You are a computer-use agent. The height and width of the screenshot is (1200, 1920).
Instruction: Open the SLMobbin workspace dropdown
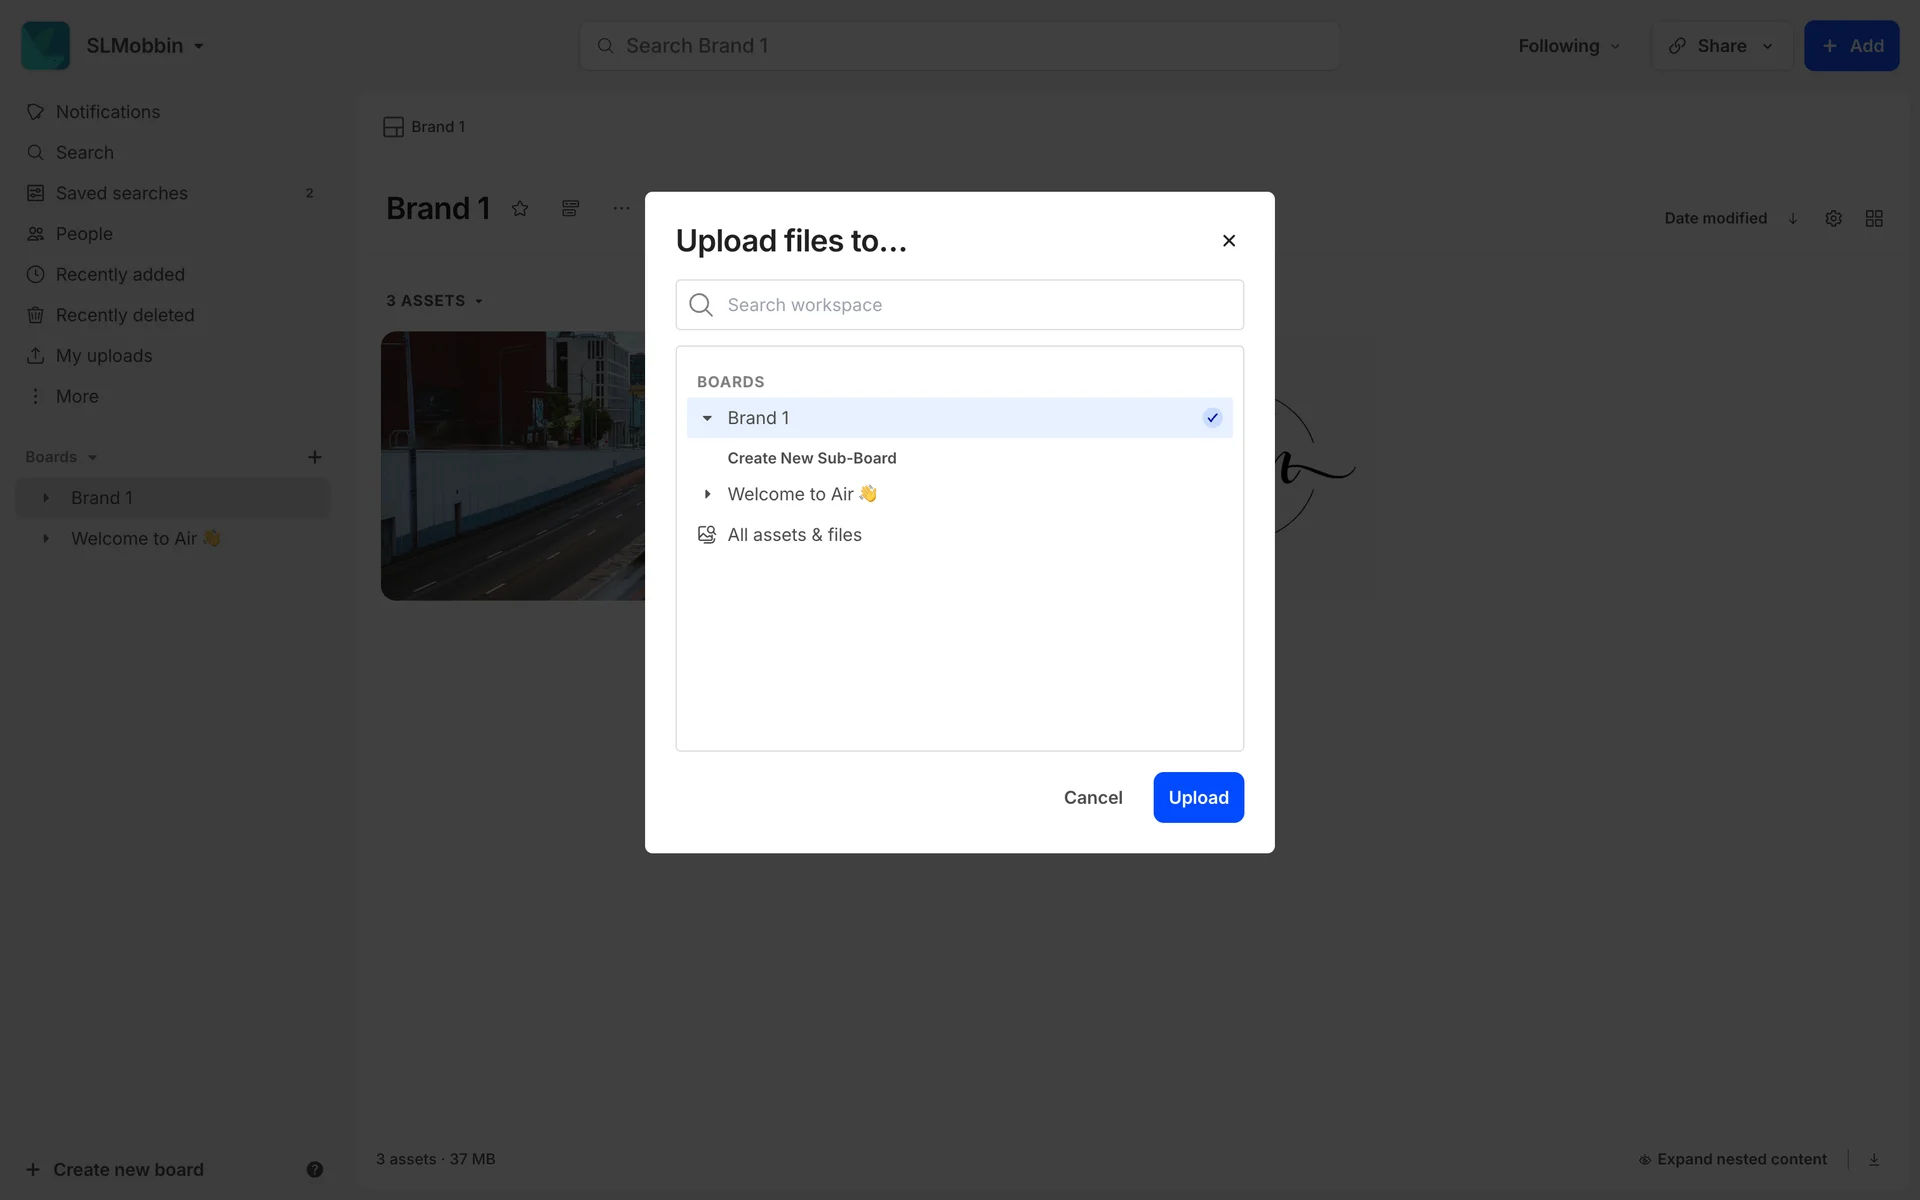pos(145,46)
